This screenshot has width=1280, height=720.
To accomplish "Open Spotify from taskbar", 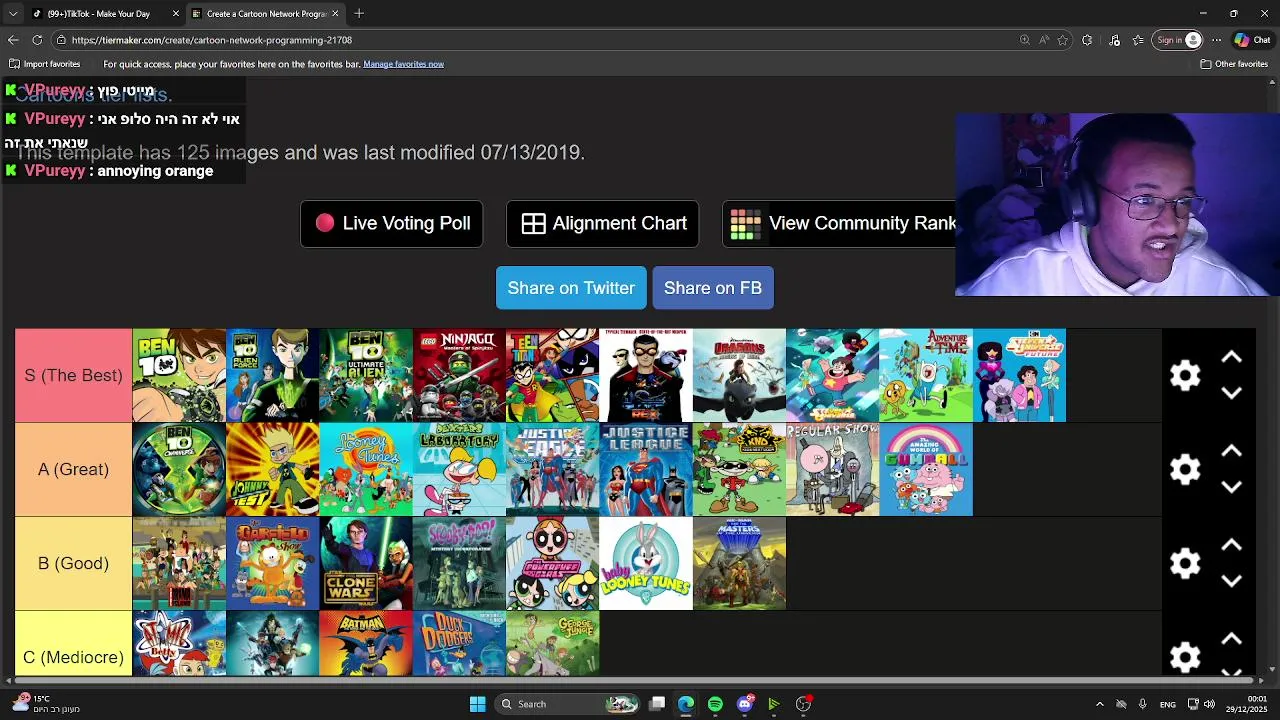I will point(715,704).
